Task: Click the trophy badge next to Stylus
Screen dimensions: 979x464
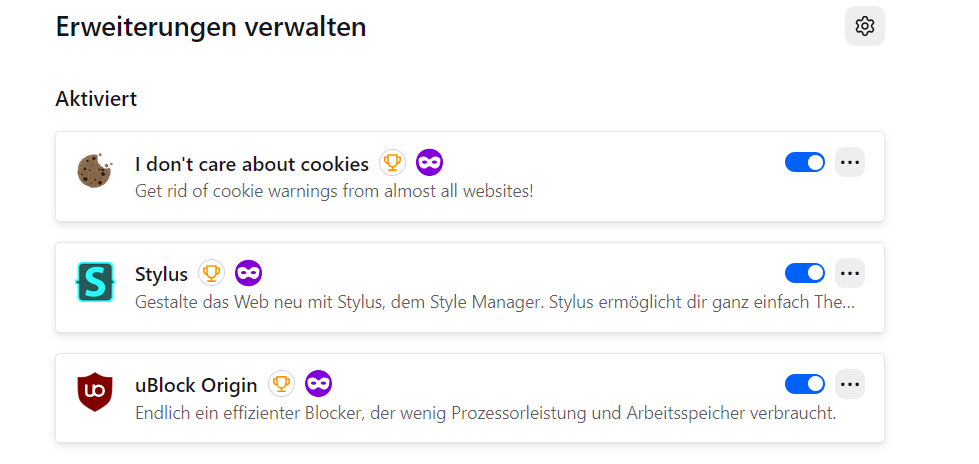Action: tap(211, 273)
